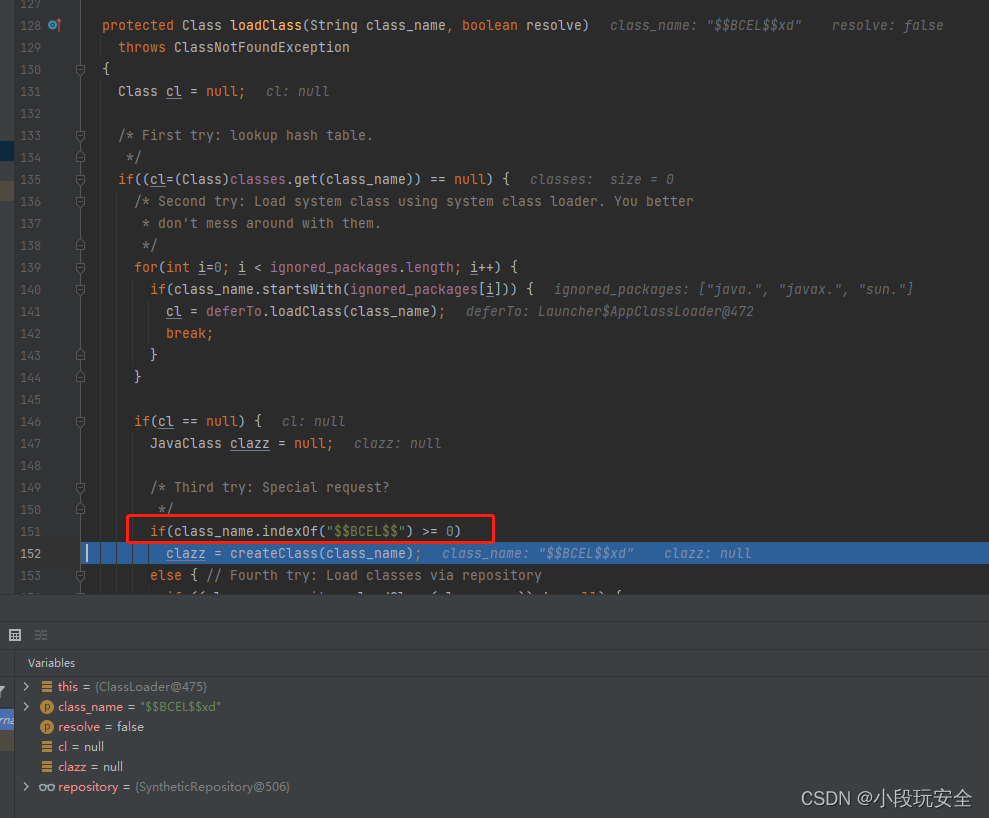
Task: Click the loadClass method name on line 128
Action: coord(266,25)
